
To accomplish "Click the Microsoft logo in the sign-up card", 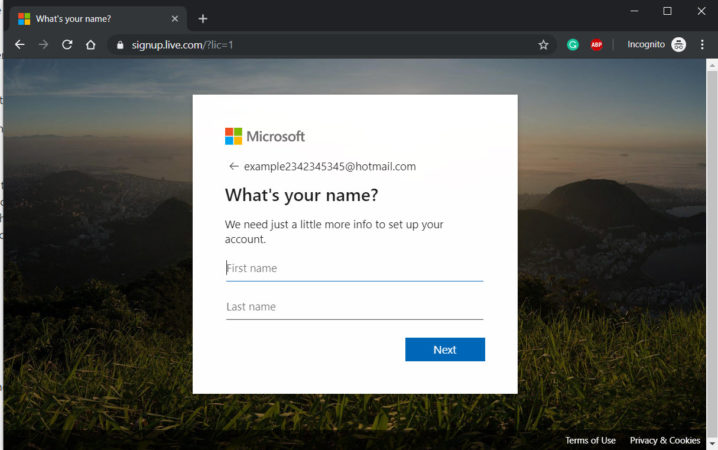I will (265, 136).
